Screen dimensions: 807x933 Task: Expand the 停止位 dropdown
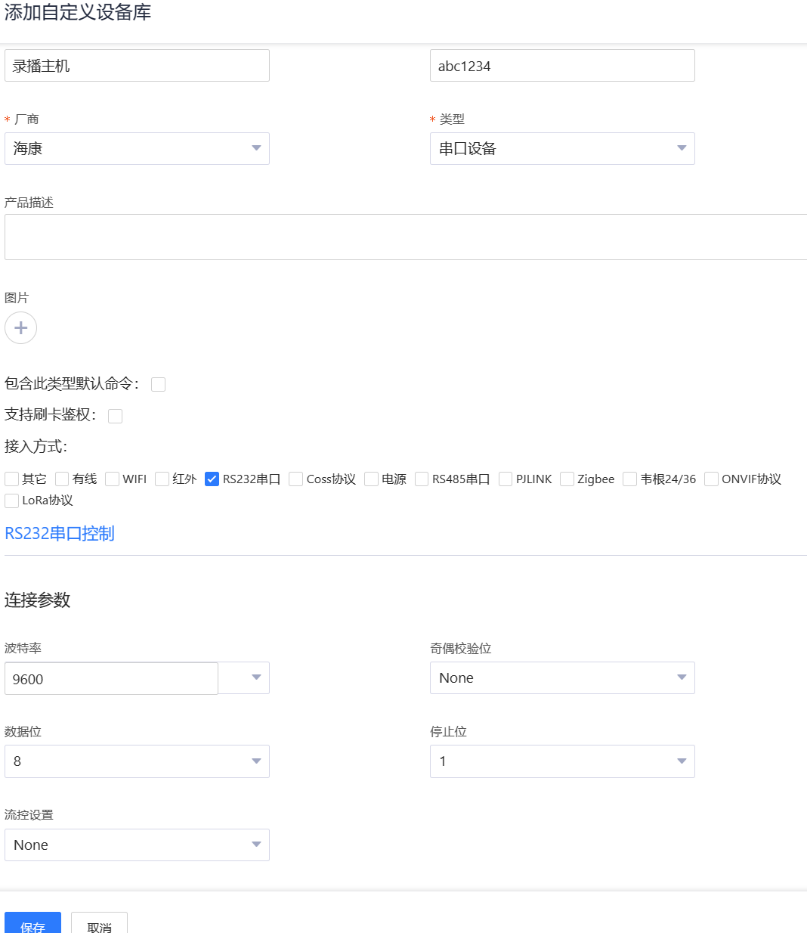[562, 762]
